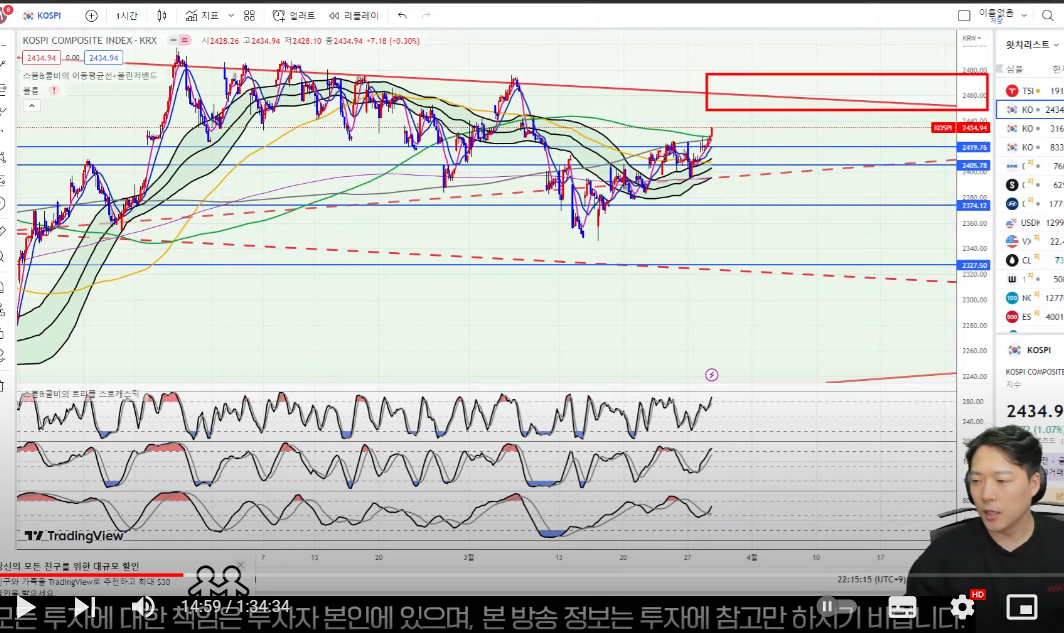Click the purple lightning event marker on chart
The image size is (1064, 633).
point(711,375)
